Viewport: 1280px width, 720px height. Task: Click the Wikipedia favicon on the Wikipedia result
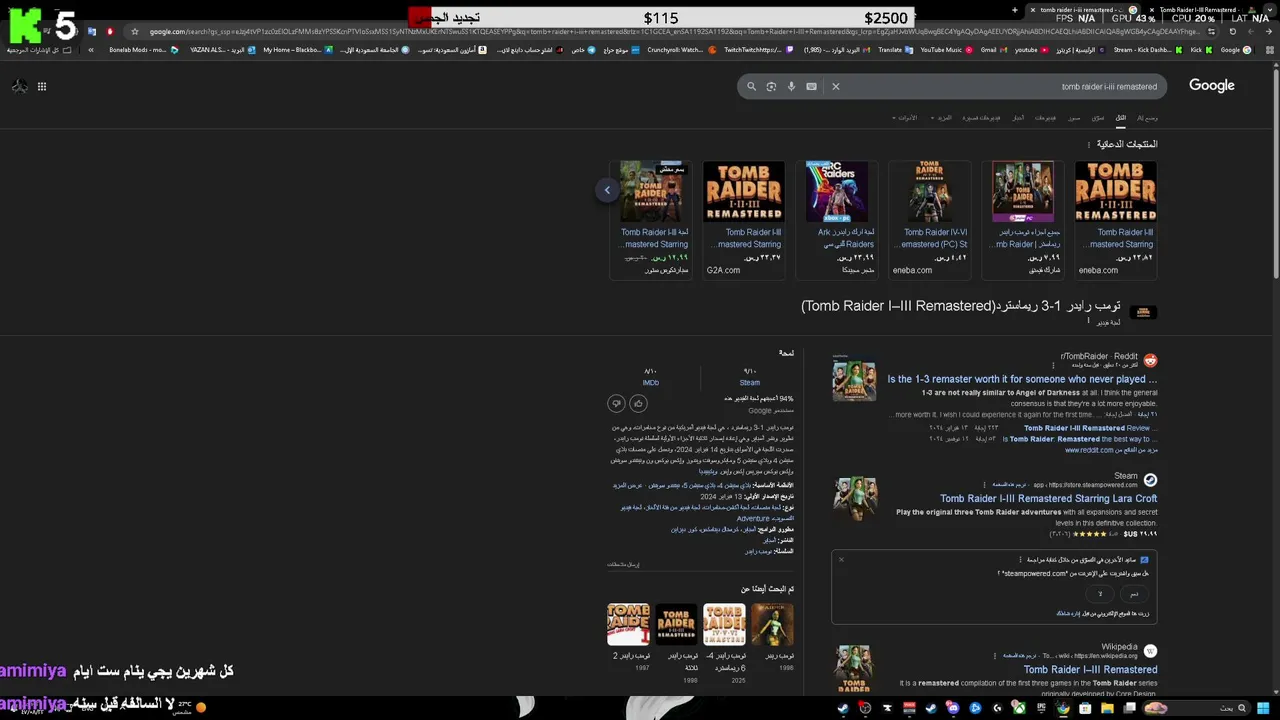pyautogui.click(x=1150, y=652)
